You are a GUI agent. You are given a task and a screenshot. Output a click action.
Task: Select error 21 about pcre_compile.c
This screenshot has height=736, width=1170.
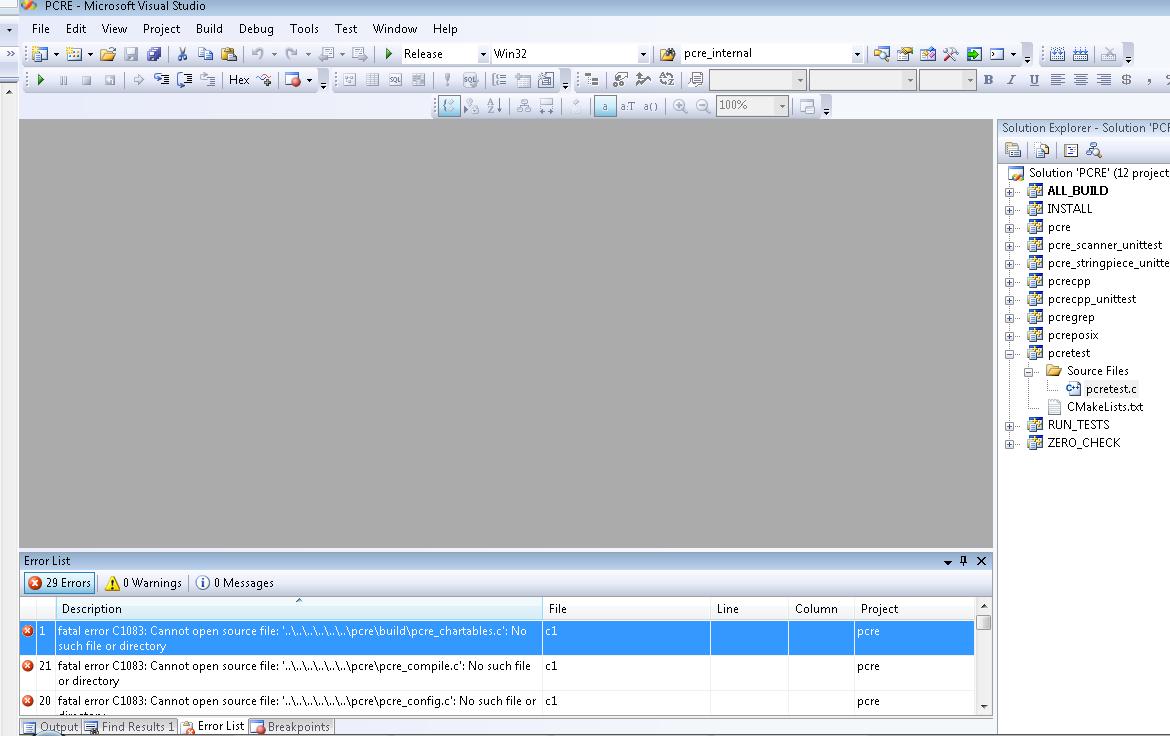pyautogui.click(x=498, y=673)
